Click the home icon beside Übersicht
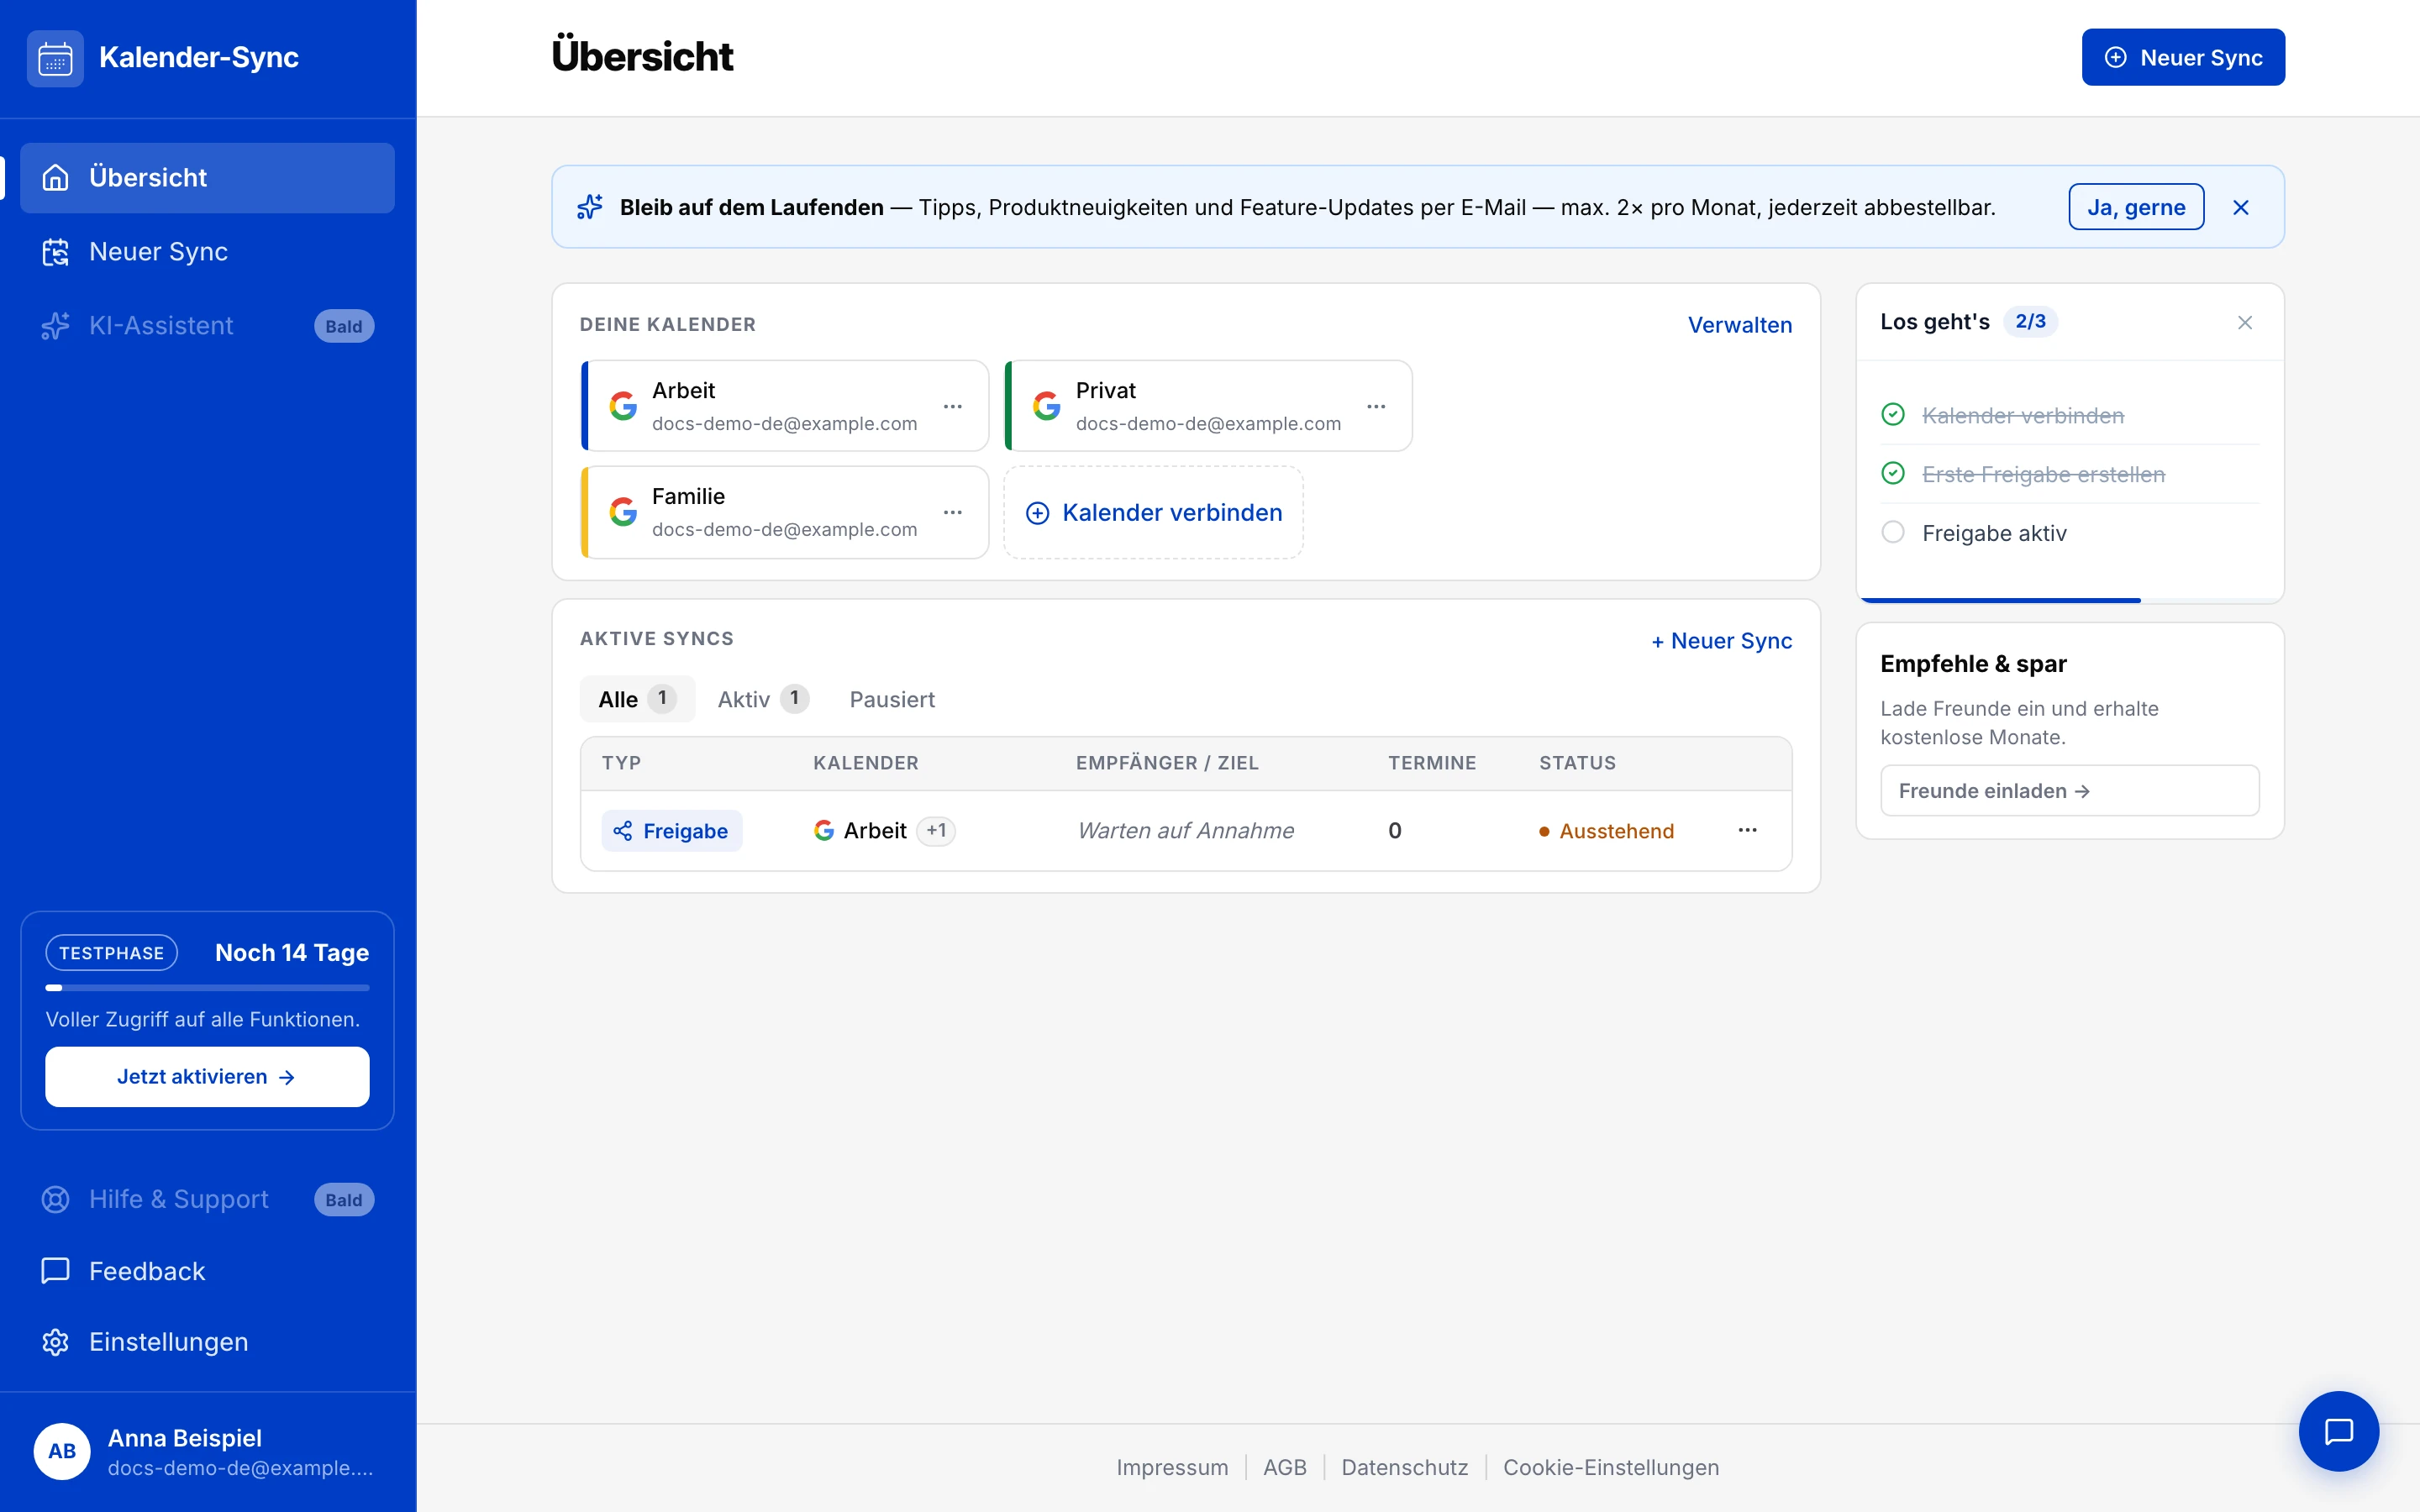Viewport: 2420px width, 1512px height. pyautogui.click(x=55, y=178)
